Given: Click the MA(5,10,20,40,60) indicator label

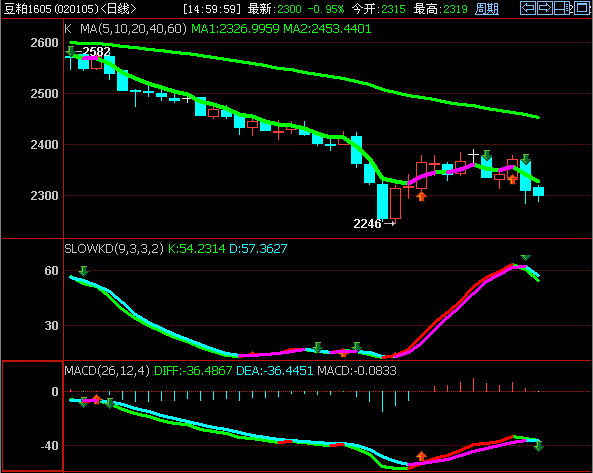Looking at the screenshot, I should pos(134,29).
